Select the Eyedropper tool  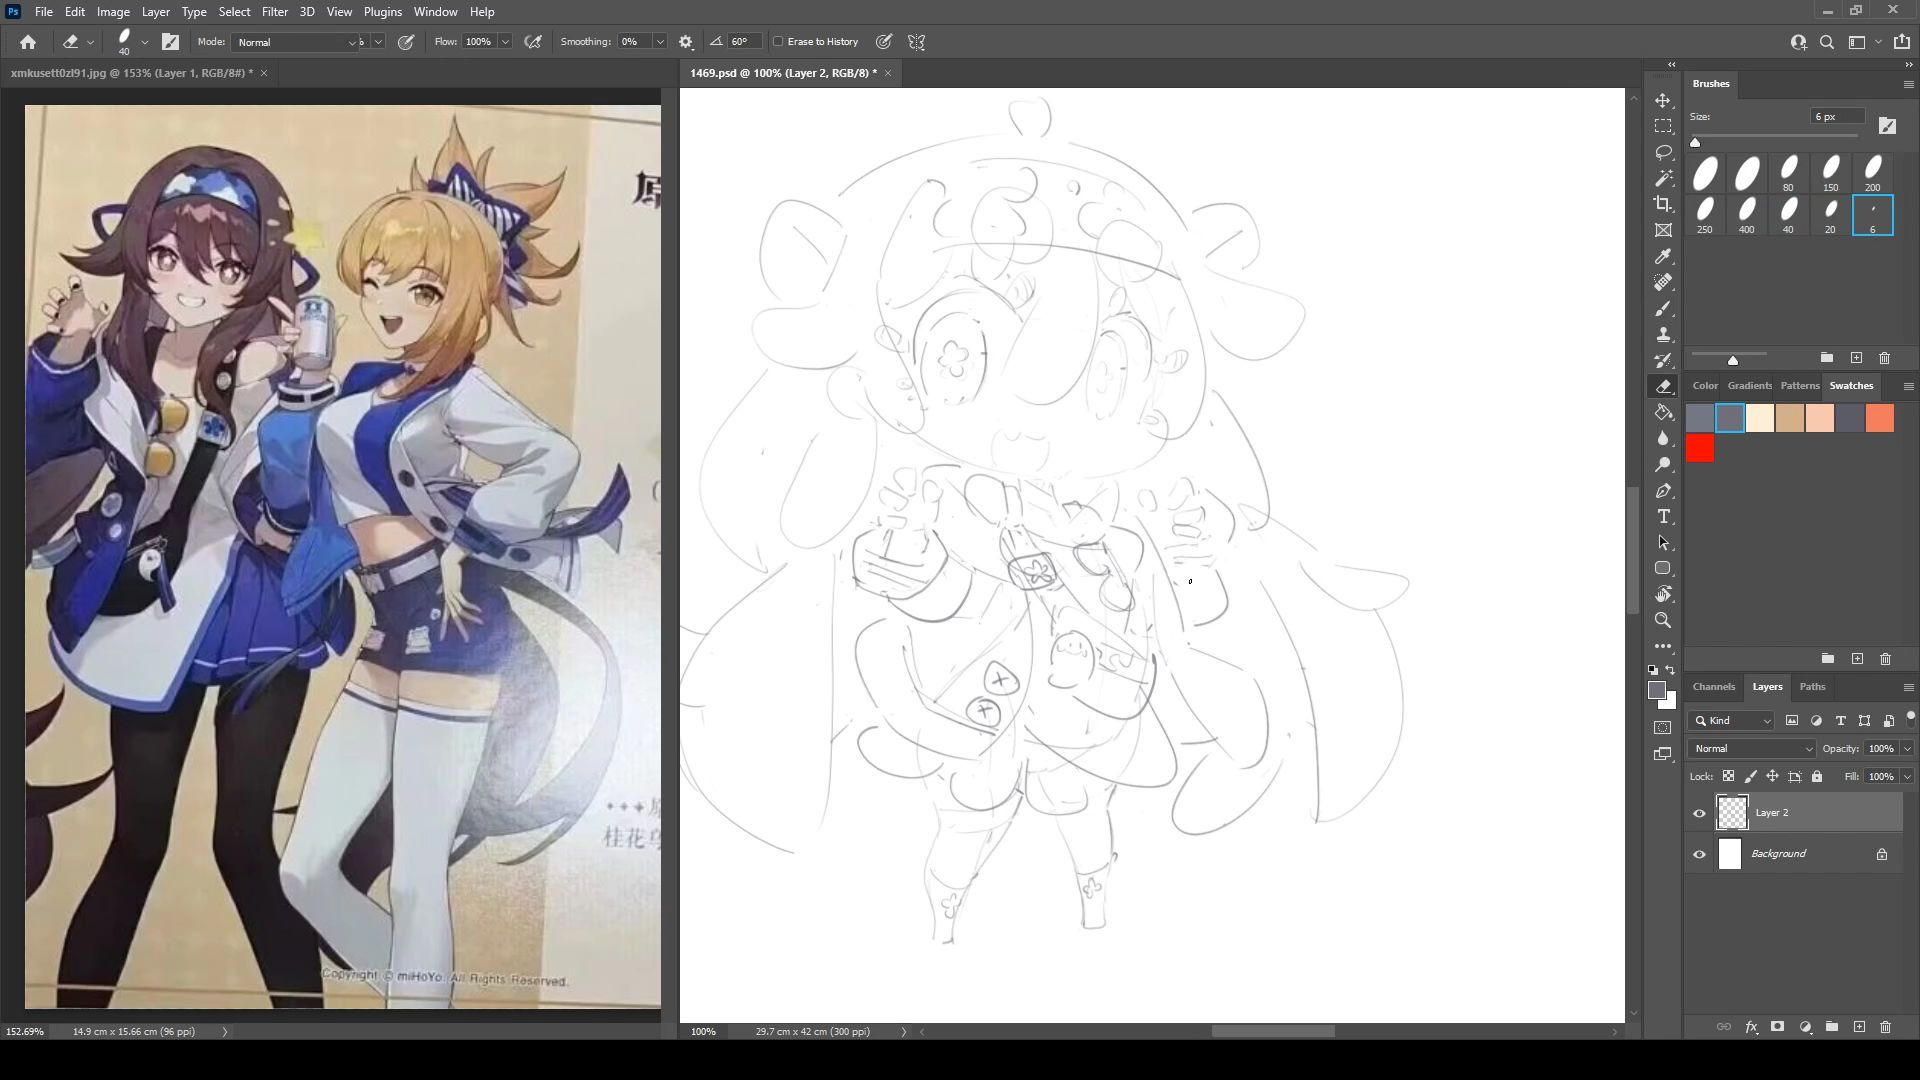1663,257
